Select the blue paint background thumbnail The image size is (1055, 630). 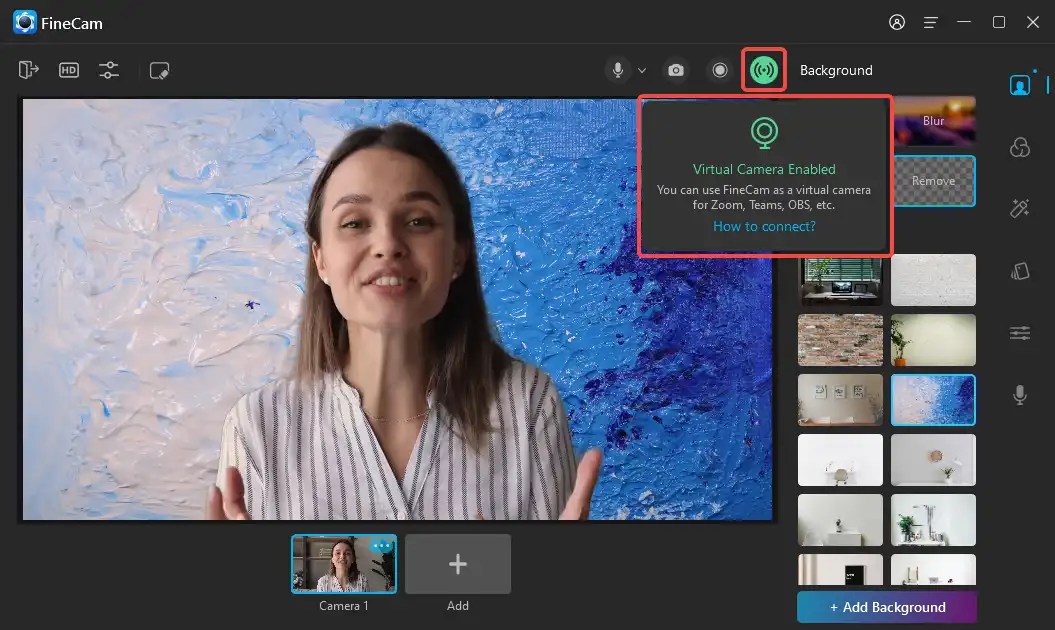point(933,400)
